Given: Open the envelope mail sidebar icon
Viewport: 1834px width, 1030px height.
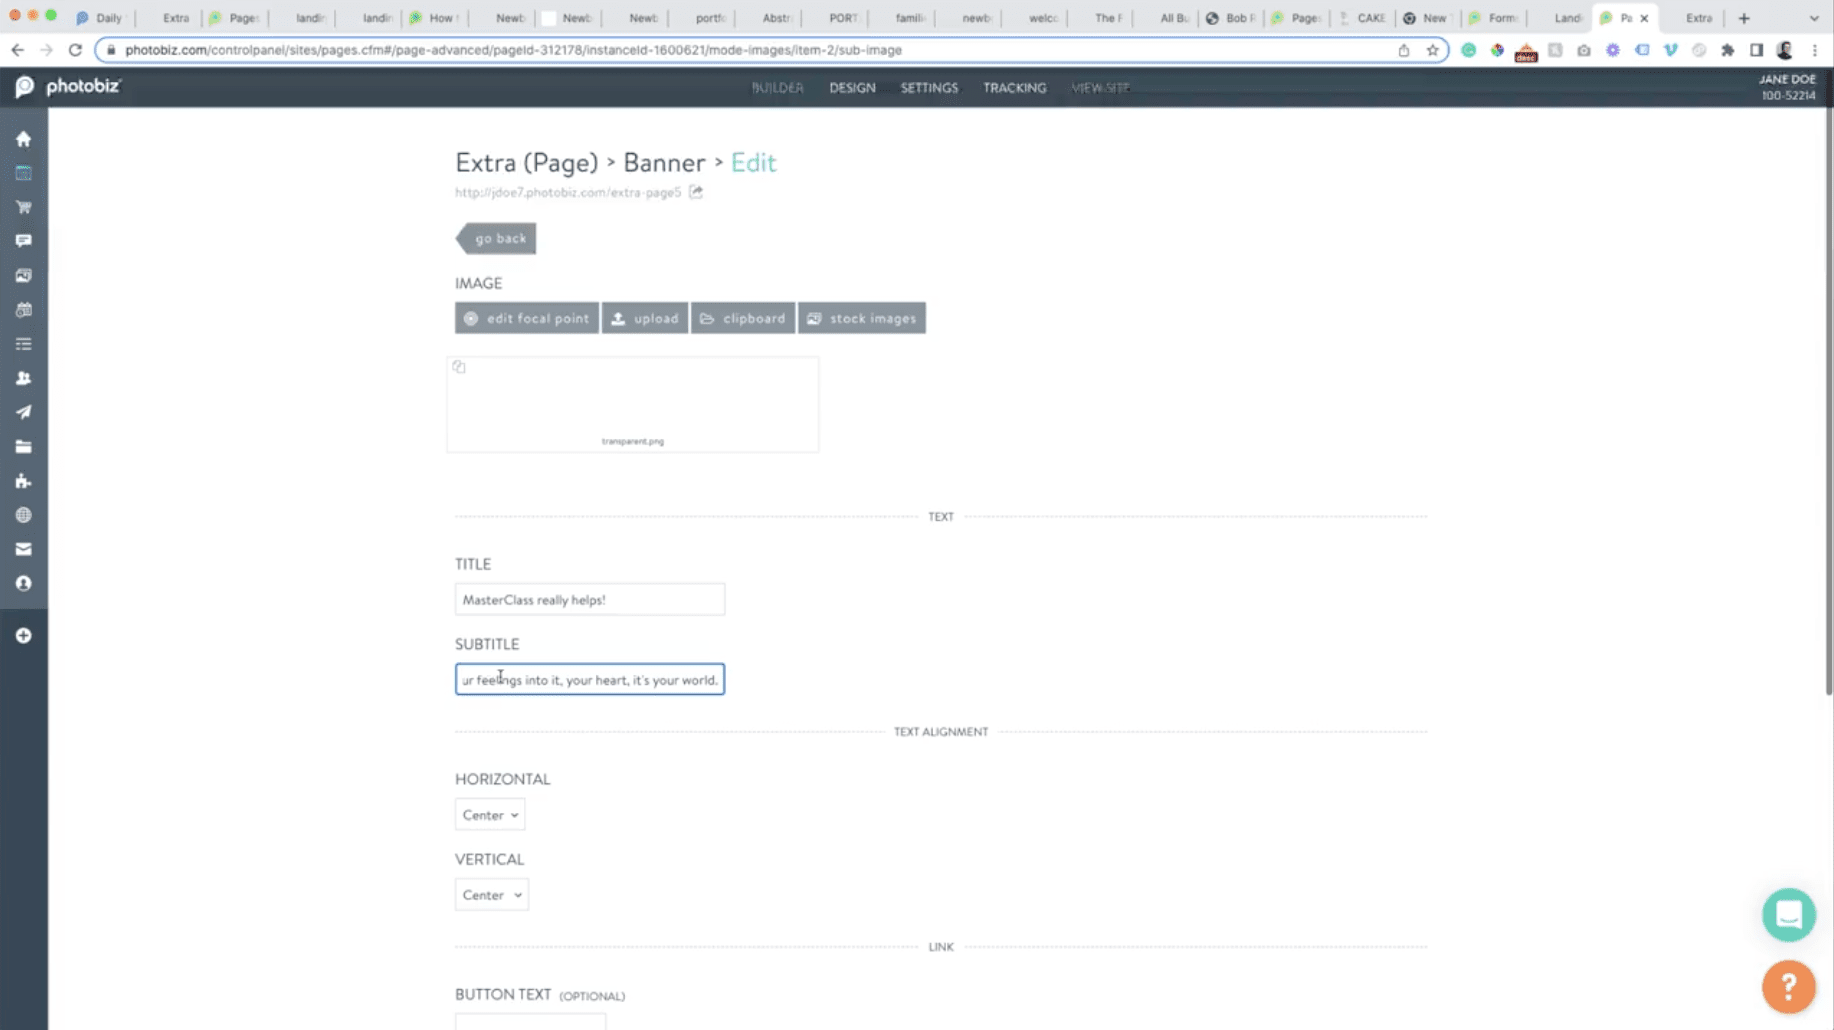Looking at the screenshot, I should [23, 549].
